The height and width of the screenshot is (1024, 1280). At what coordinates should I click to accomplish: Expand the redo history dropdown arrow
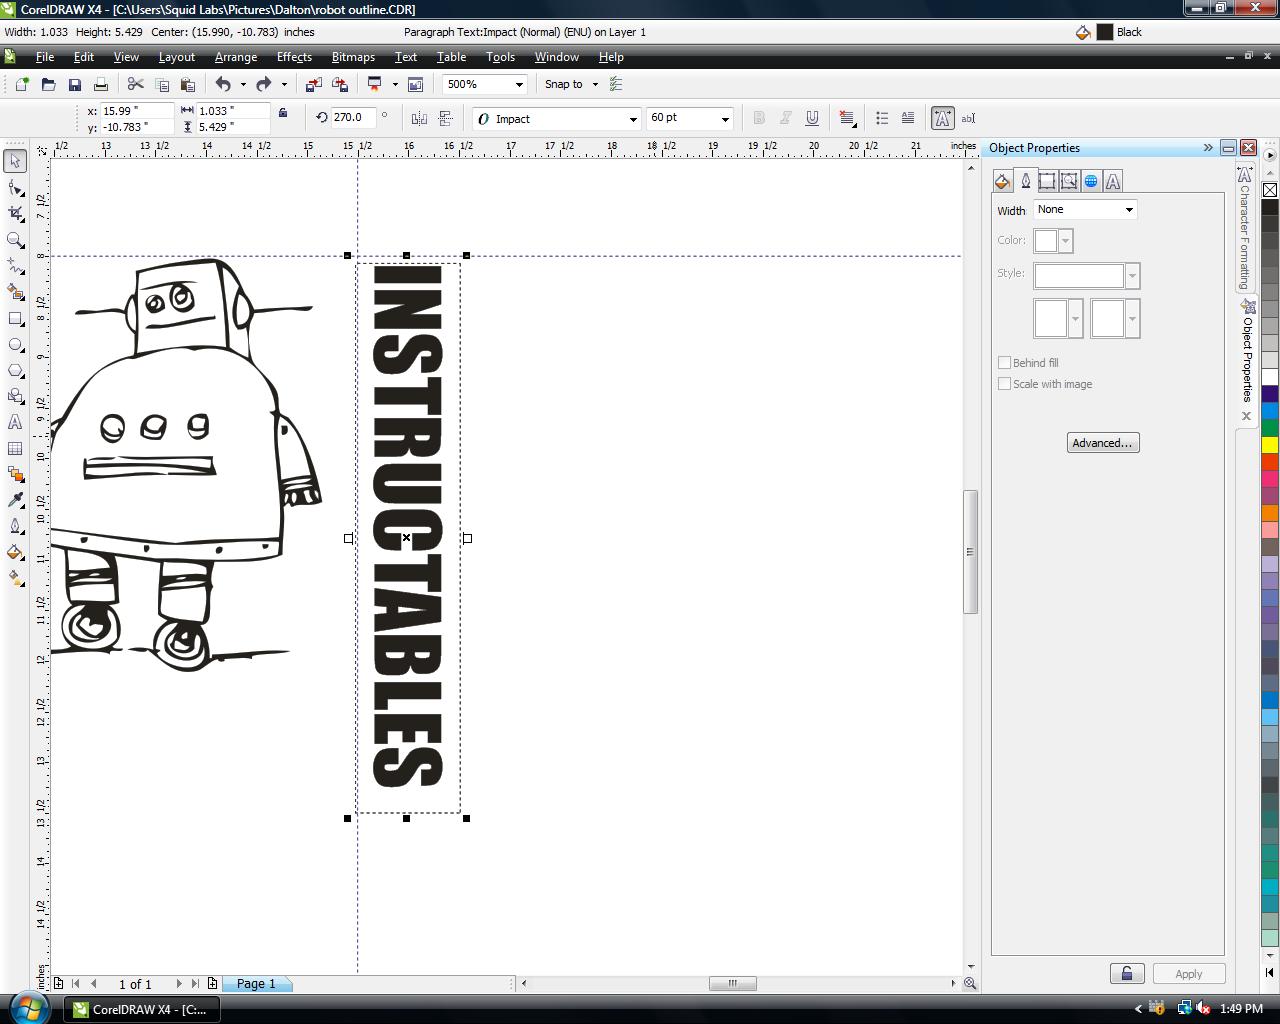[284, 84]
